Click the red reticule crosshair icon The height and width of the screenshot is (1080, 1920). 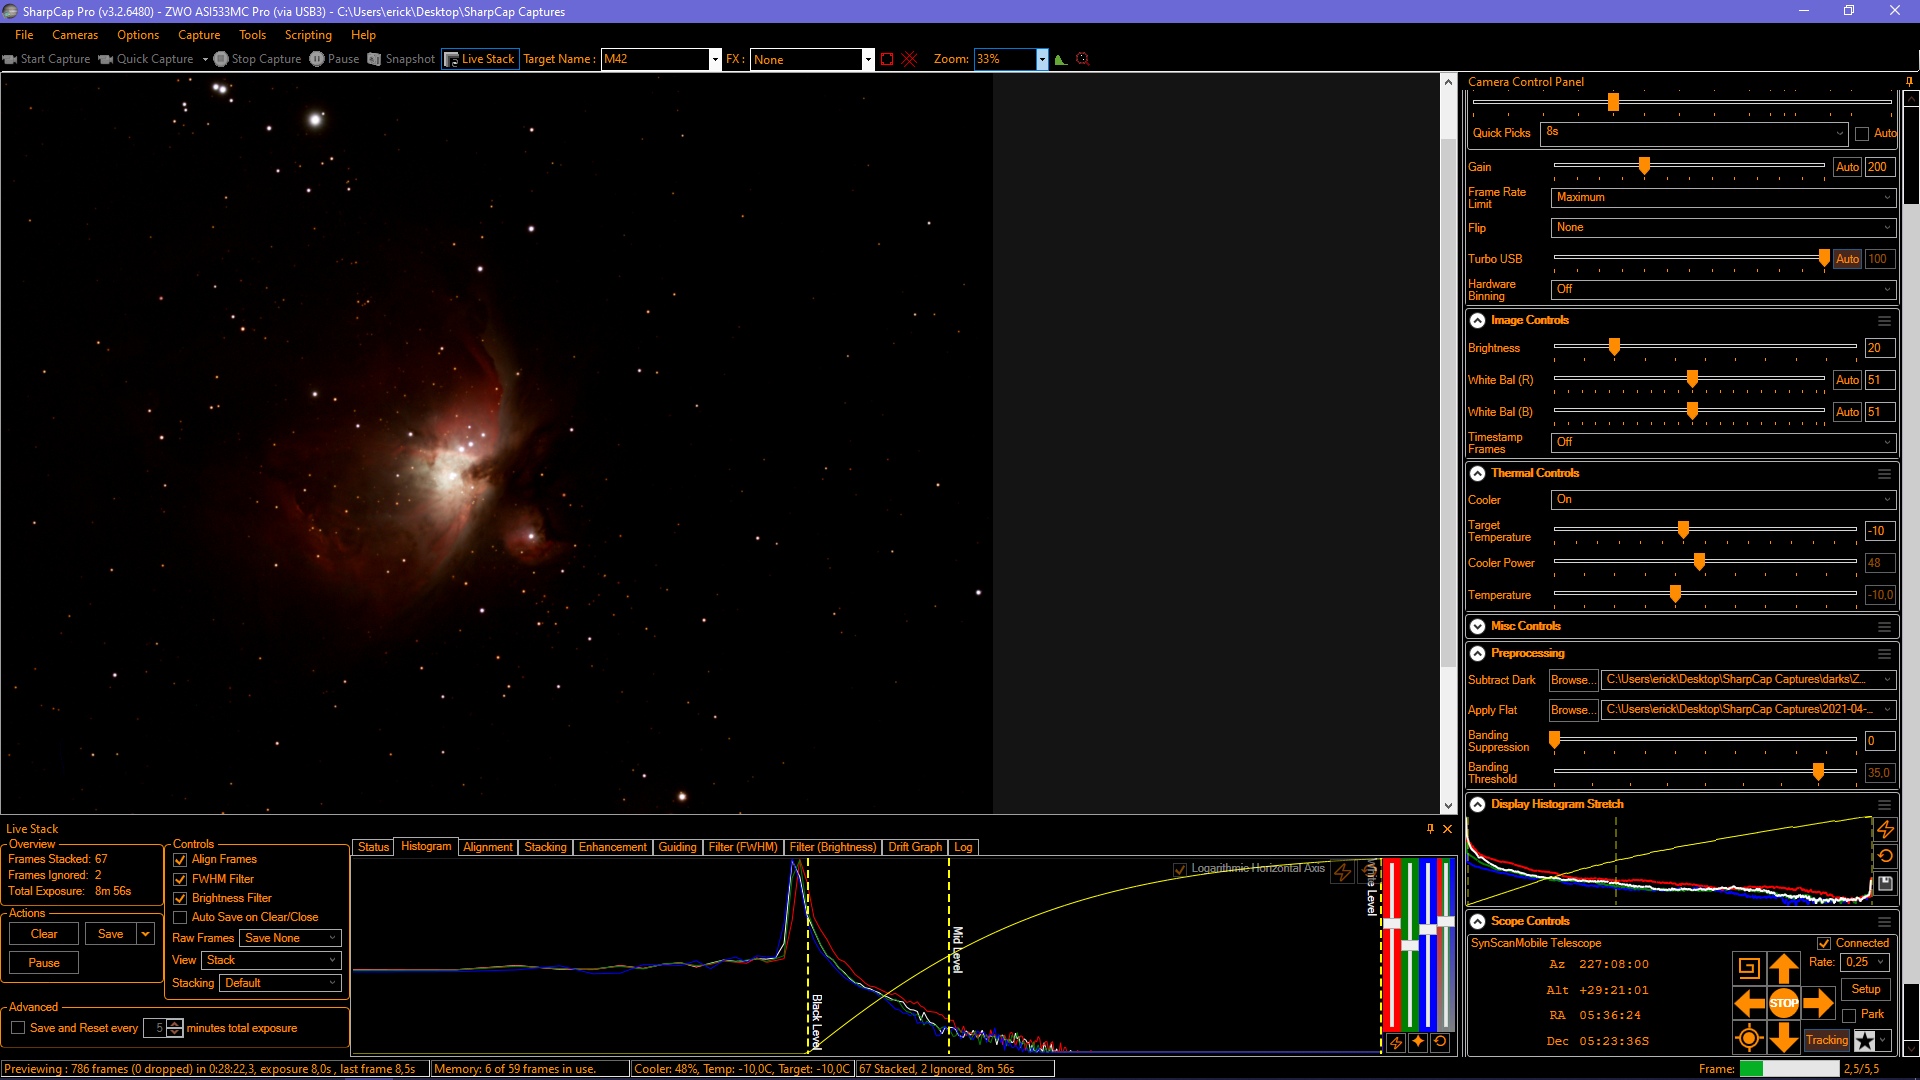(x=910, y=59)
